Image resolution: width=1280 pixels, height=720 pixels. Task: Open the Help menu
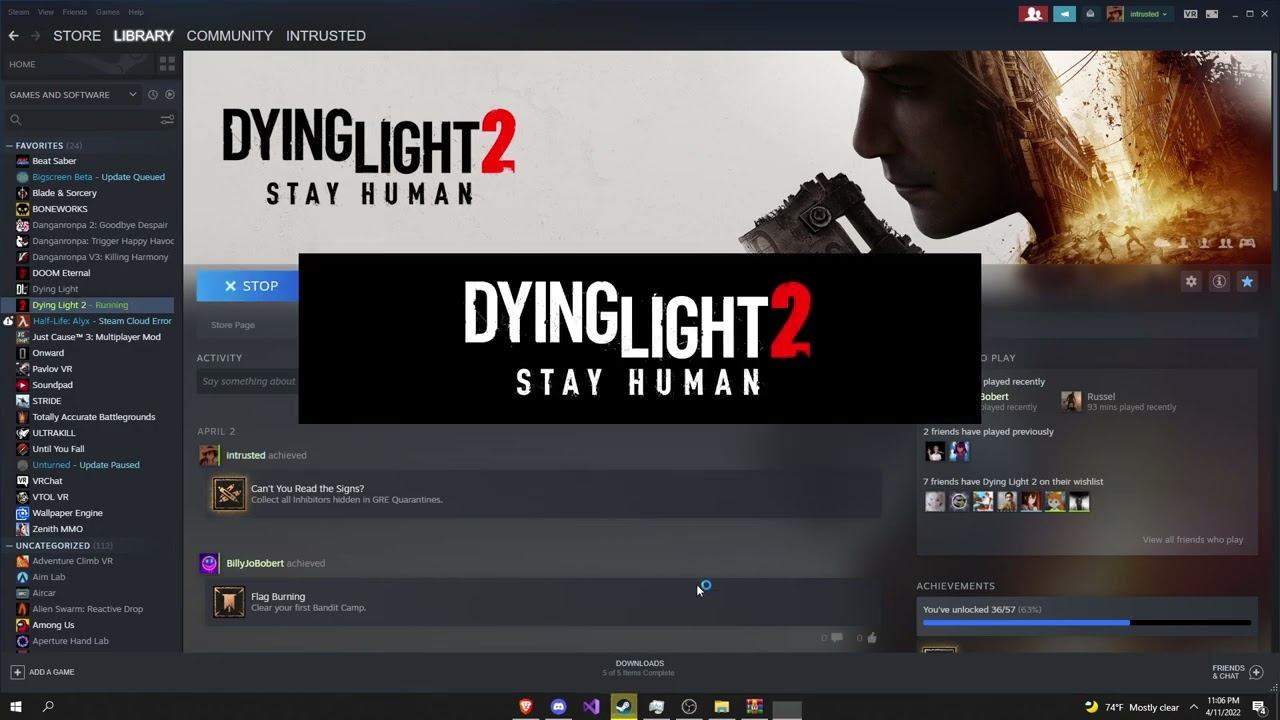click(x=136, y=12)
